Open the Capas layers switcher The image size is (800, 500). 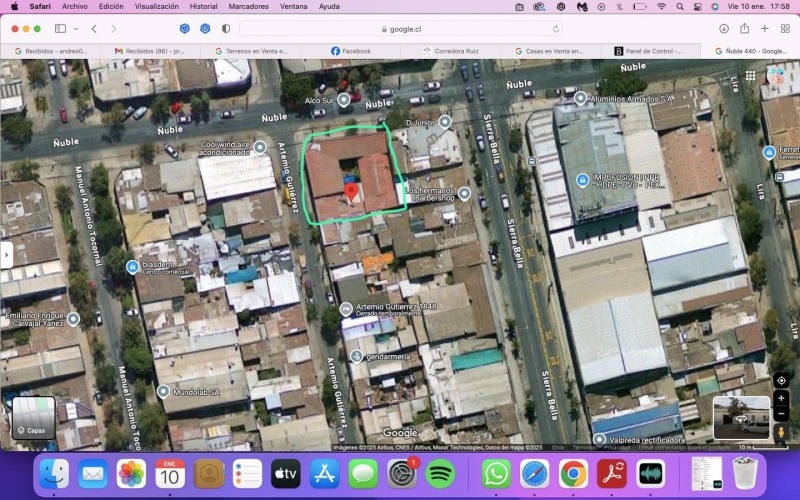pos(34,418)
